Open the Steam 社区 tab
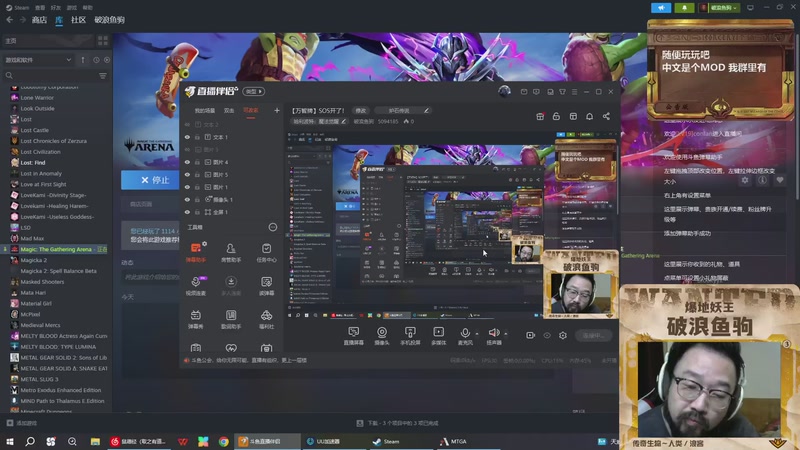800x450 pixels. point(79,20)
